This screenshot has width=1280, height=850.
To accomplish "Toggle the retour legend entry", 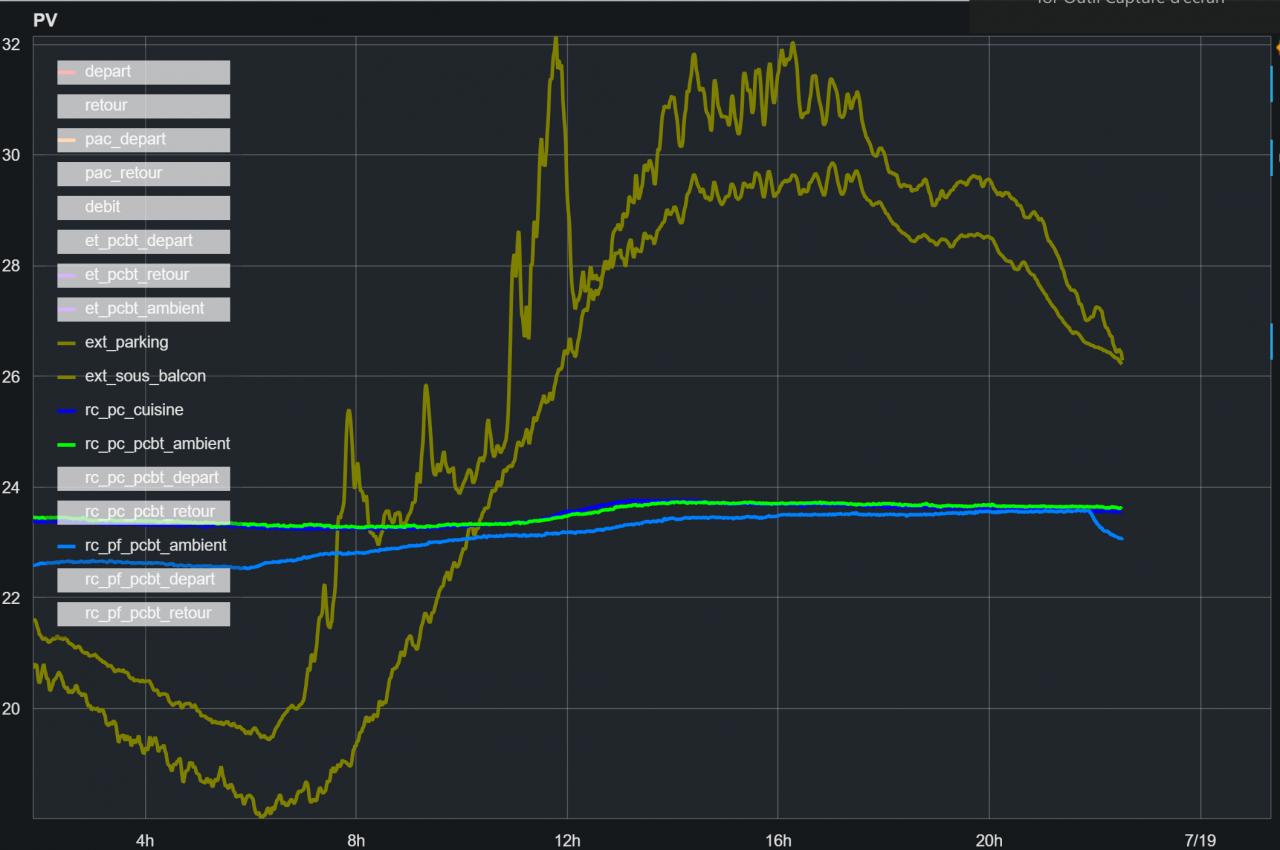I will [x=143, y=106].
